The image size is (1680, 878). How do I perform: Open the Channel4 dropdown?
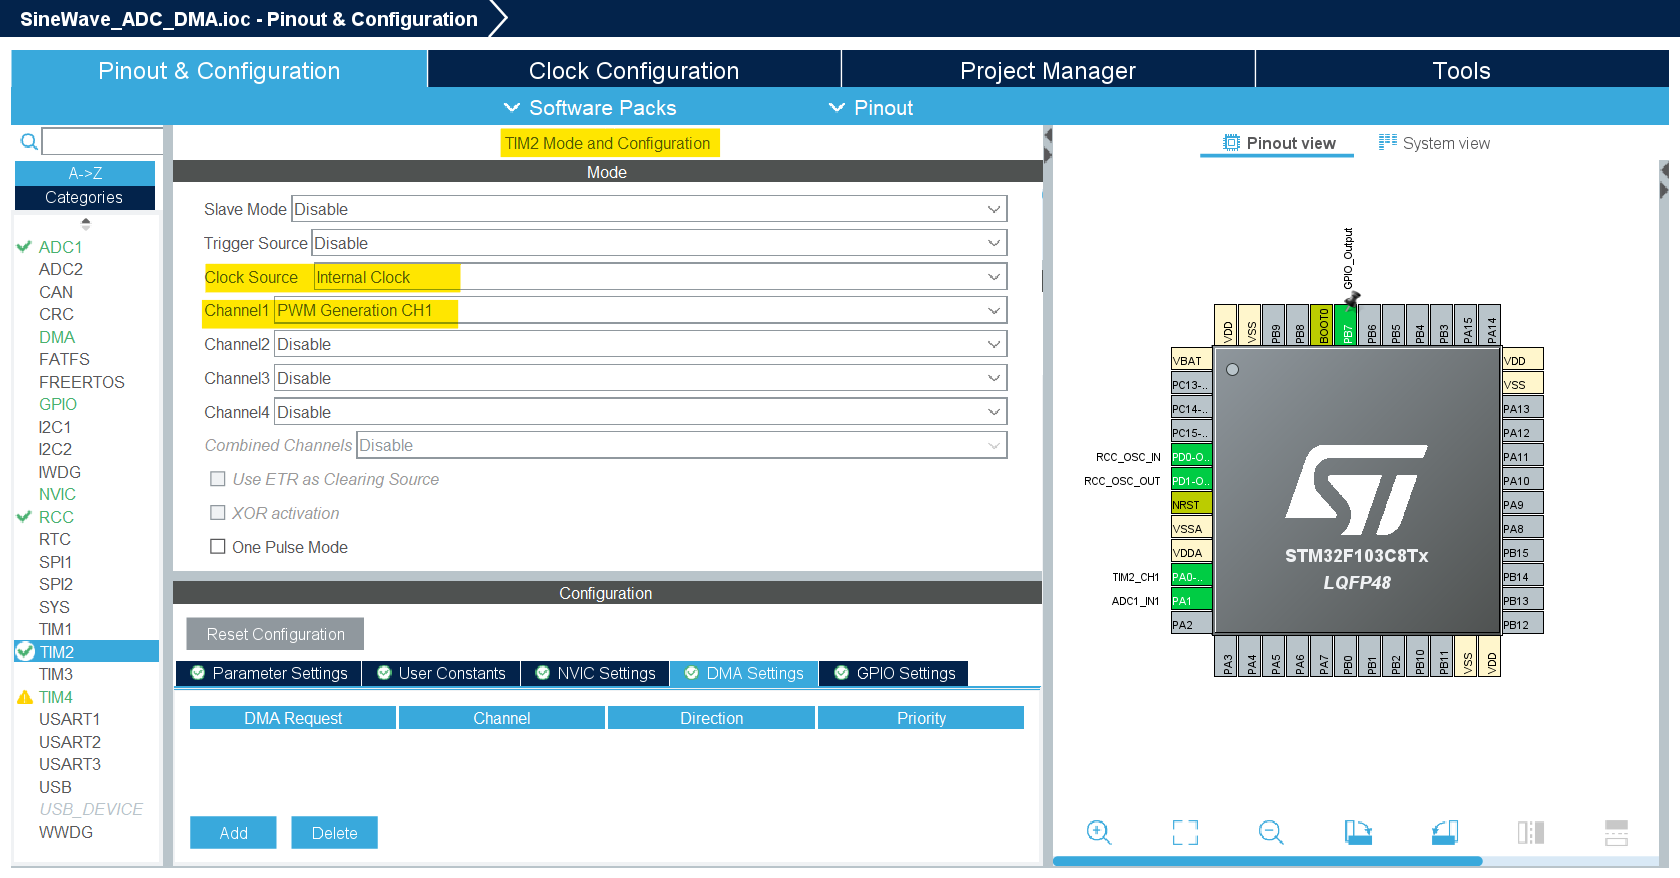point(640,412)
